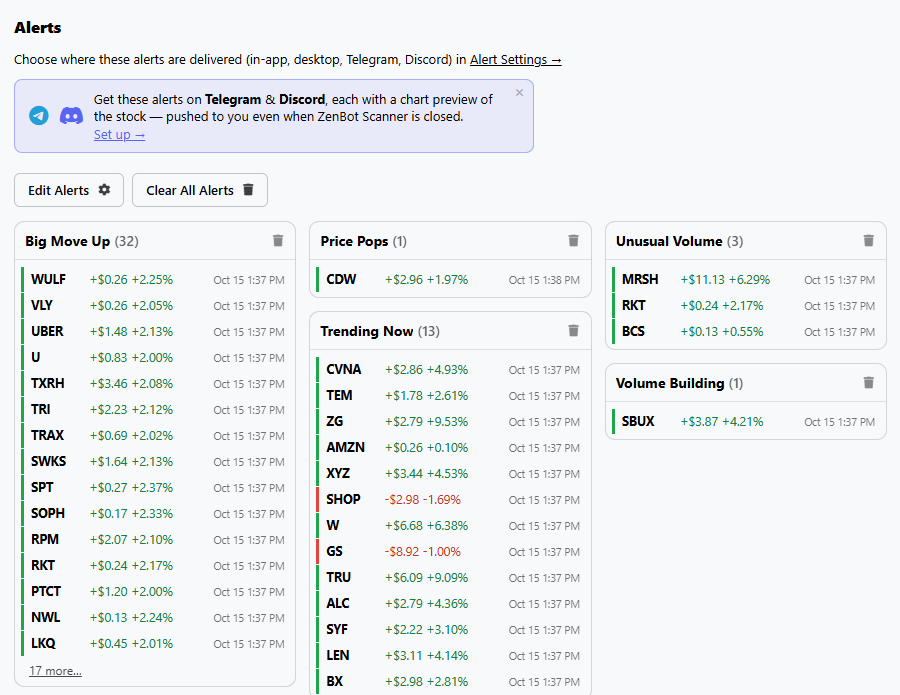The height and width of the screenshot is (695, 900).
Task: Open the Alert Settings link
Action: (x=515, y=60)
